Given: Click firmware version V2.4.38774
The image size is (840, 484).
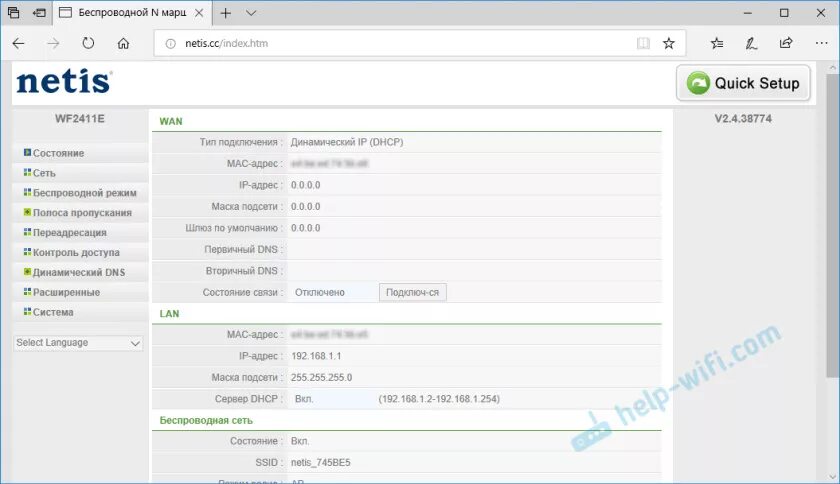Looking at the screenshot, I should pyautogui.click(x=743, y=119).
